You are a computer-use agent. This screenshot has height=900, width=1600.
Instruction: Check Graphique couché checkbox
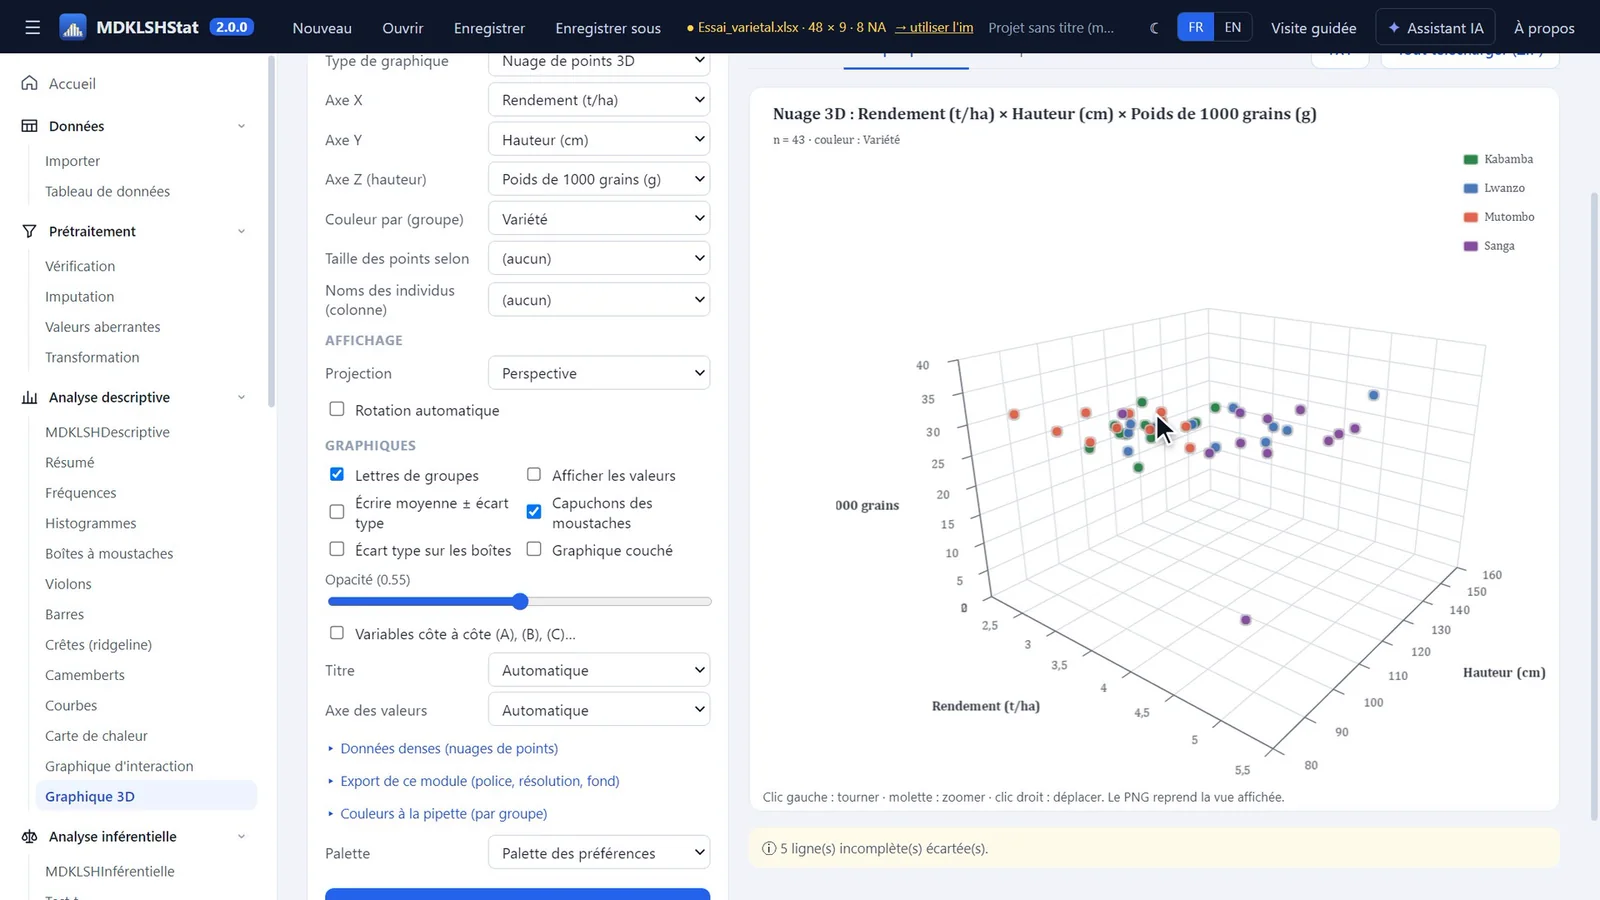534,549
